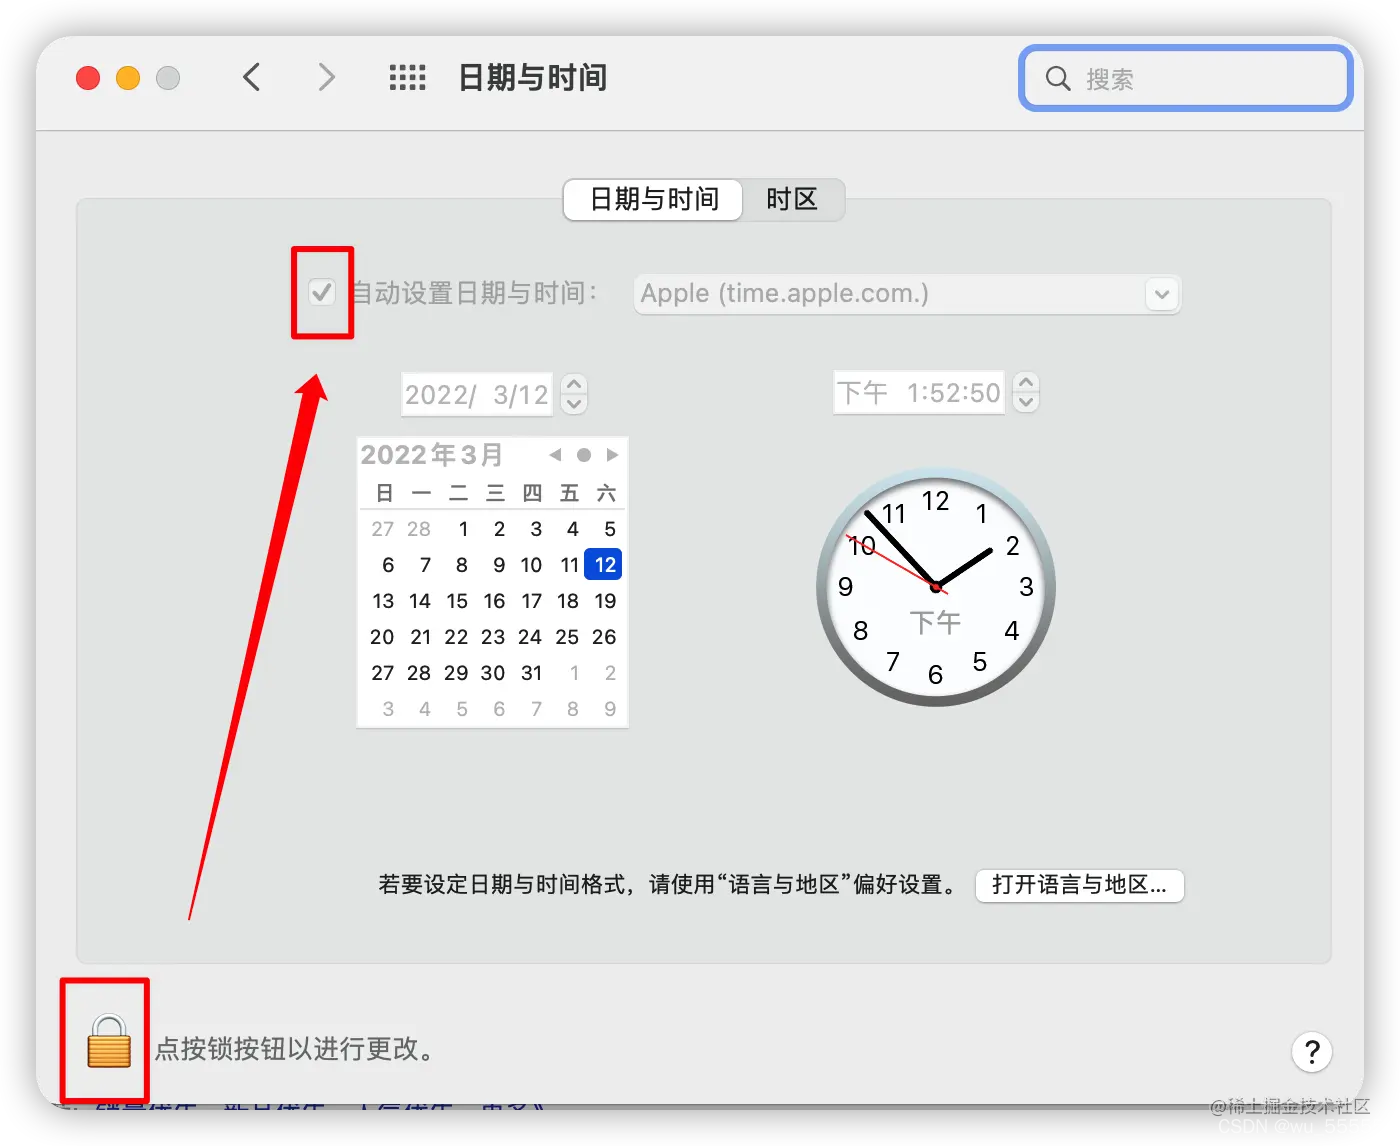Click the forward navigation arrow
This screenshot has width=1400, height=1146.
point(326,77)
